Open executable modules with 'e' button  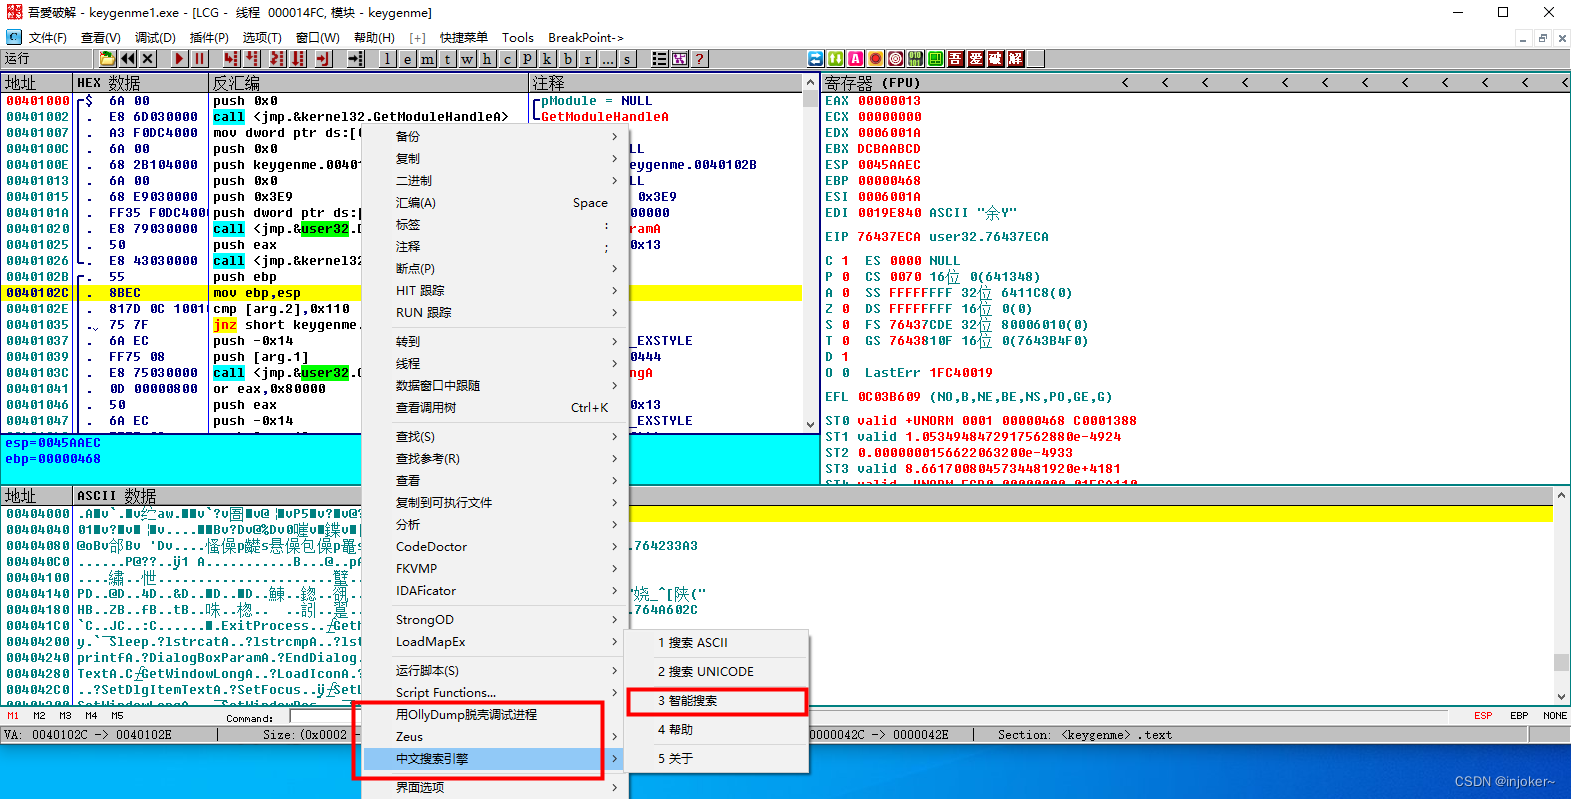pos(407,59)
